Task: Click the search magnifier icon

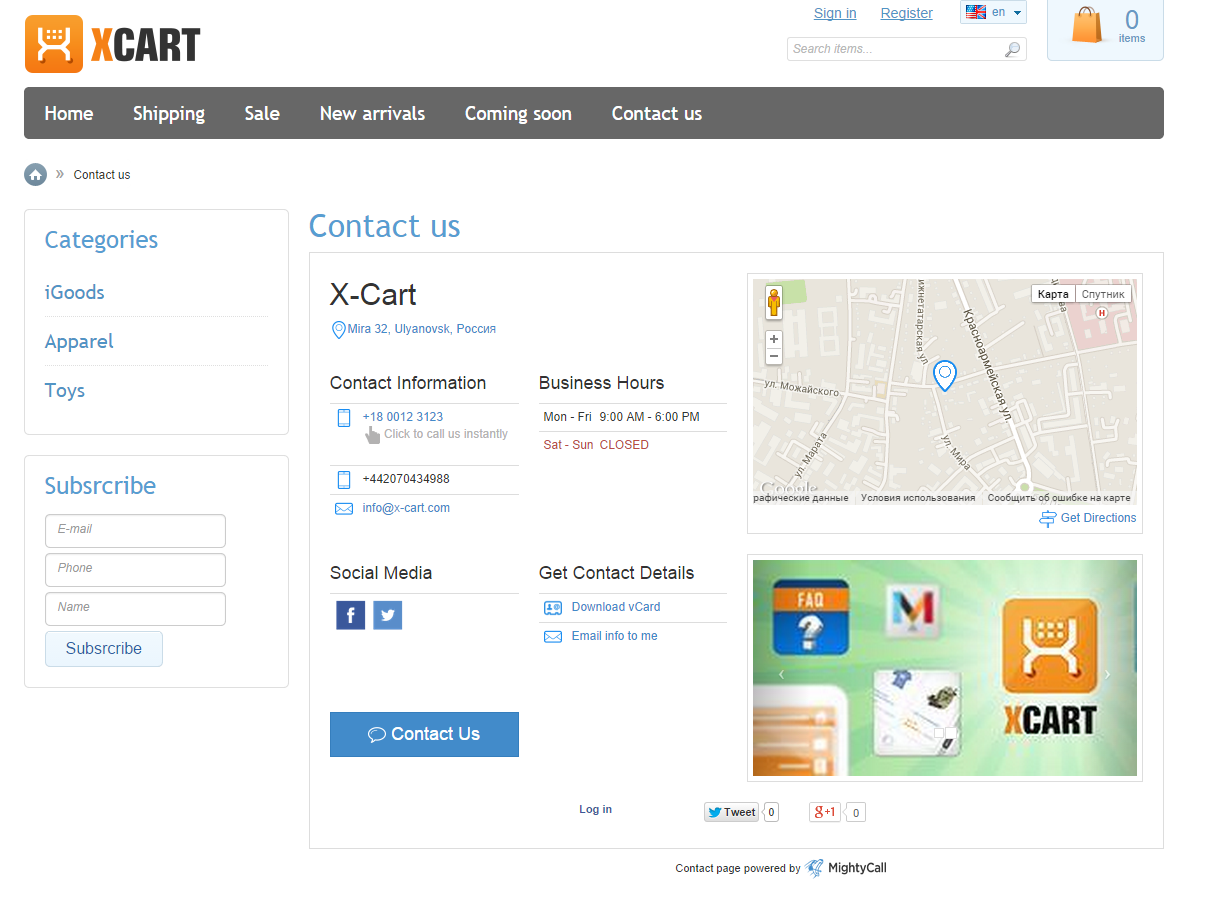Action: 1012,49
